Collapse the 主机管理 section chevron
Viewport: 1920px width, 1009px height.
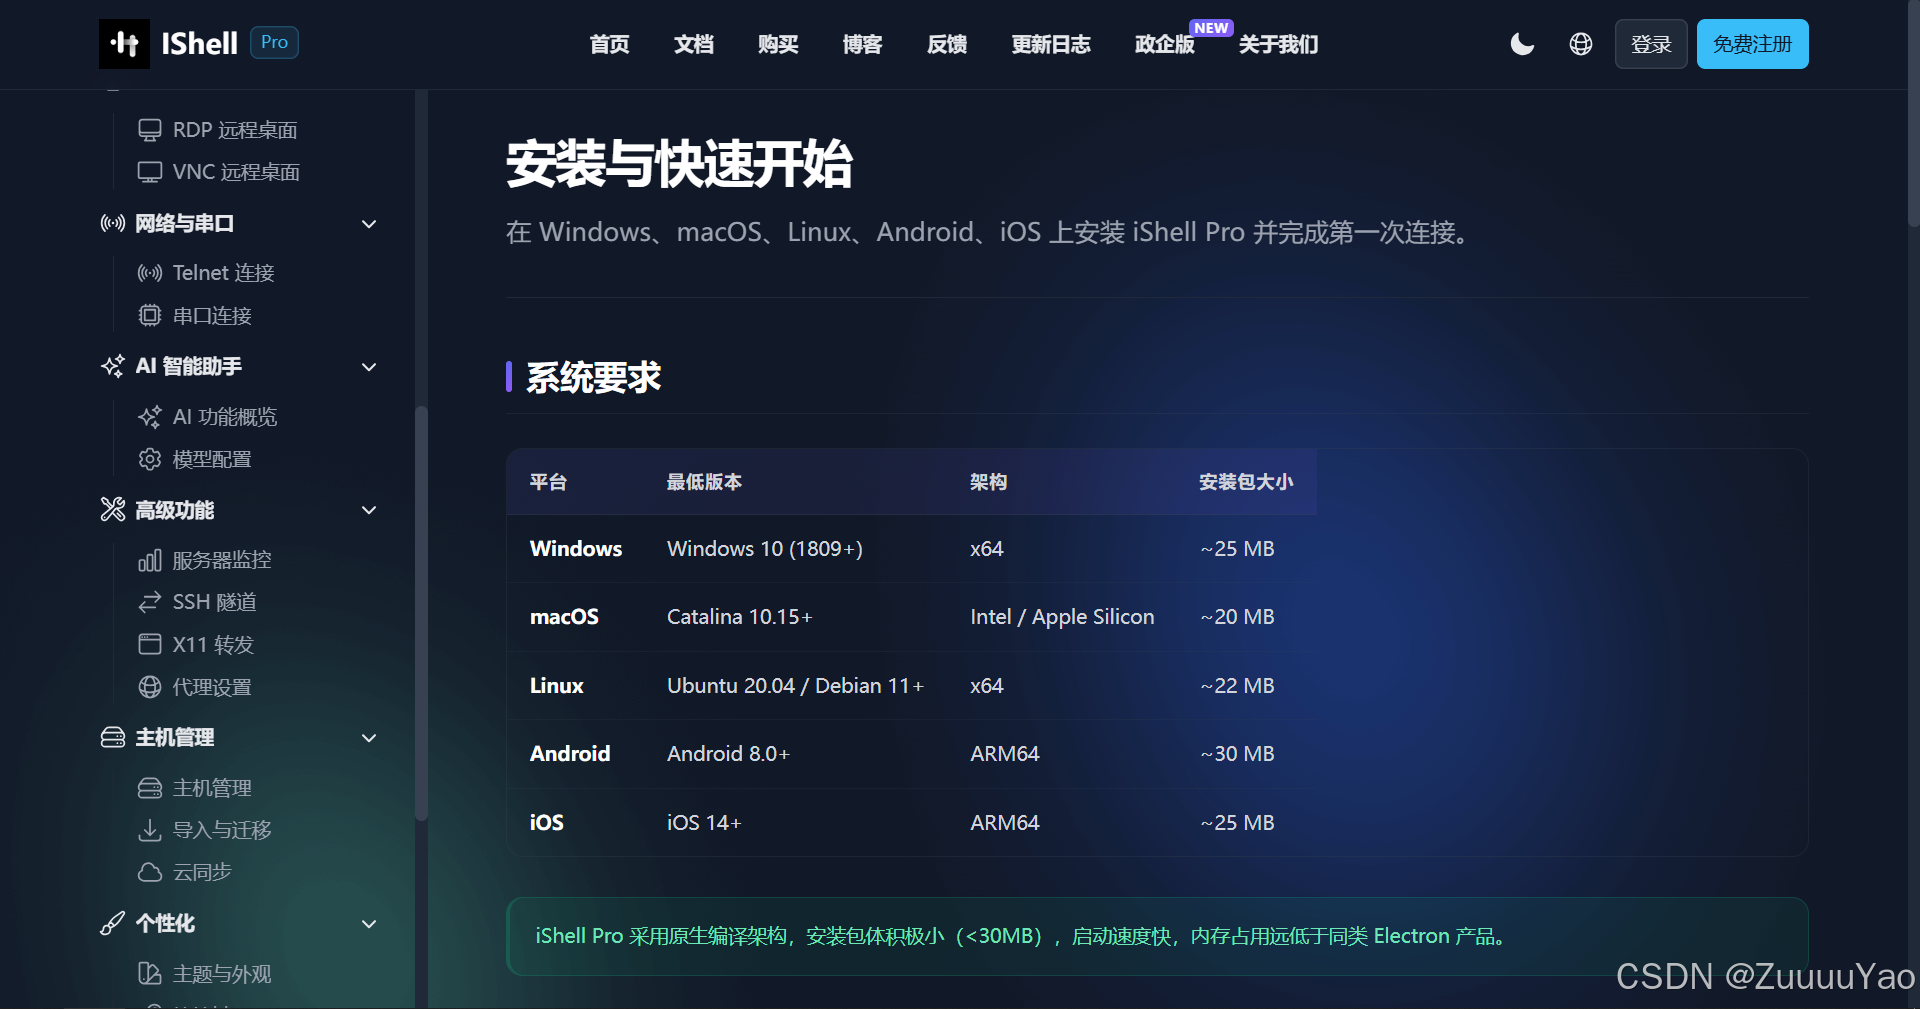click(x=369, y=738)
